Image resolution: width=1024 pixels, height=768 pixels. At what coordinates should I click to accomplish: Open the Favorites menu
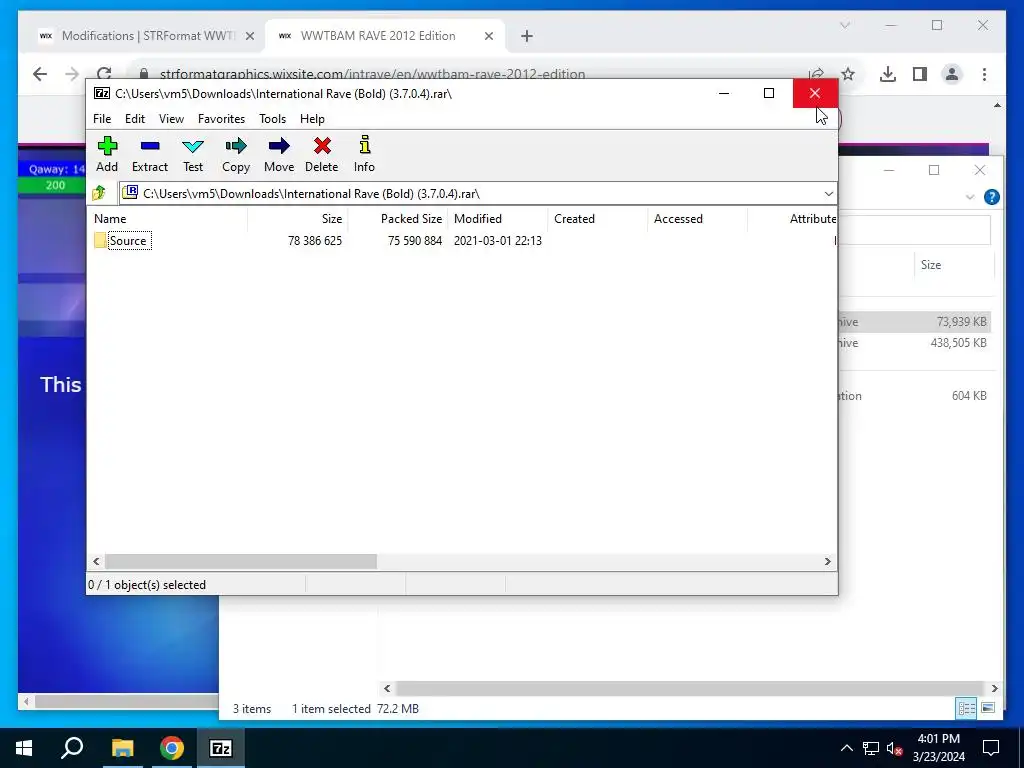point(221,119)
